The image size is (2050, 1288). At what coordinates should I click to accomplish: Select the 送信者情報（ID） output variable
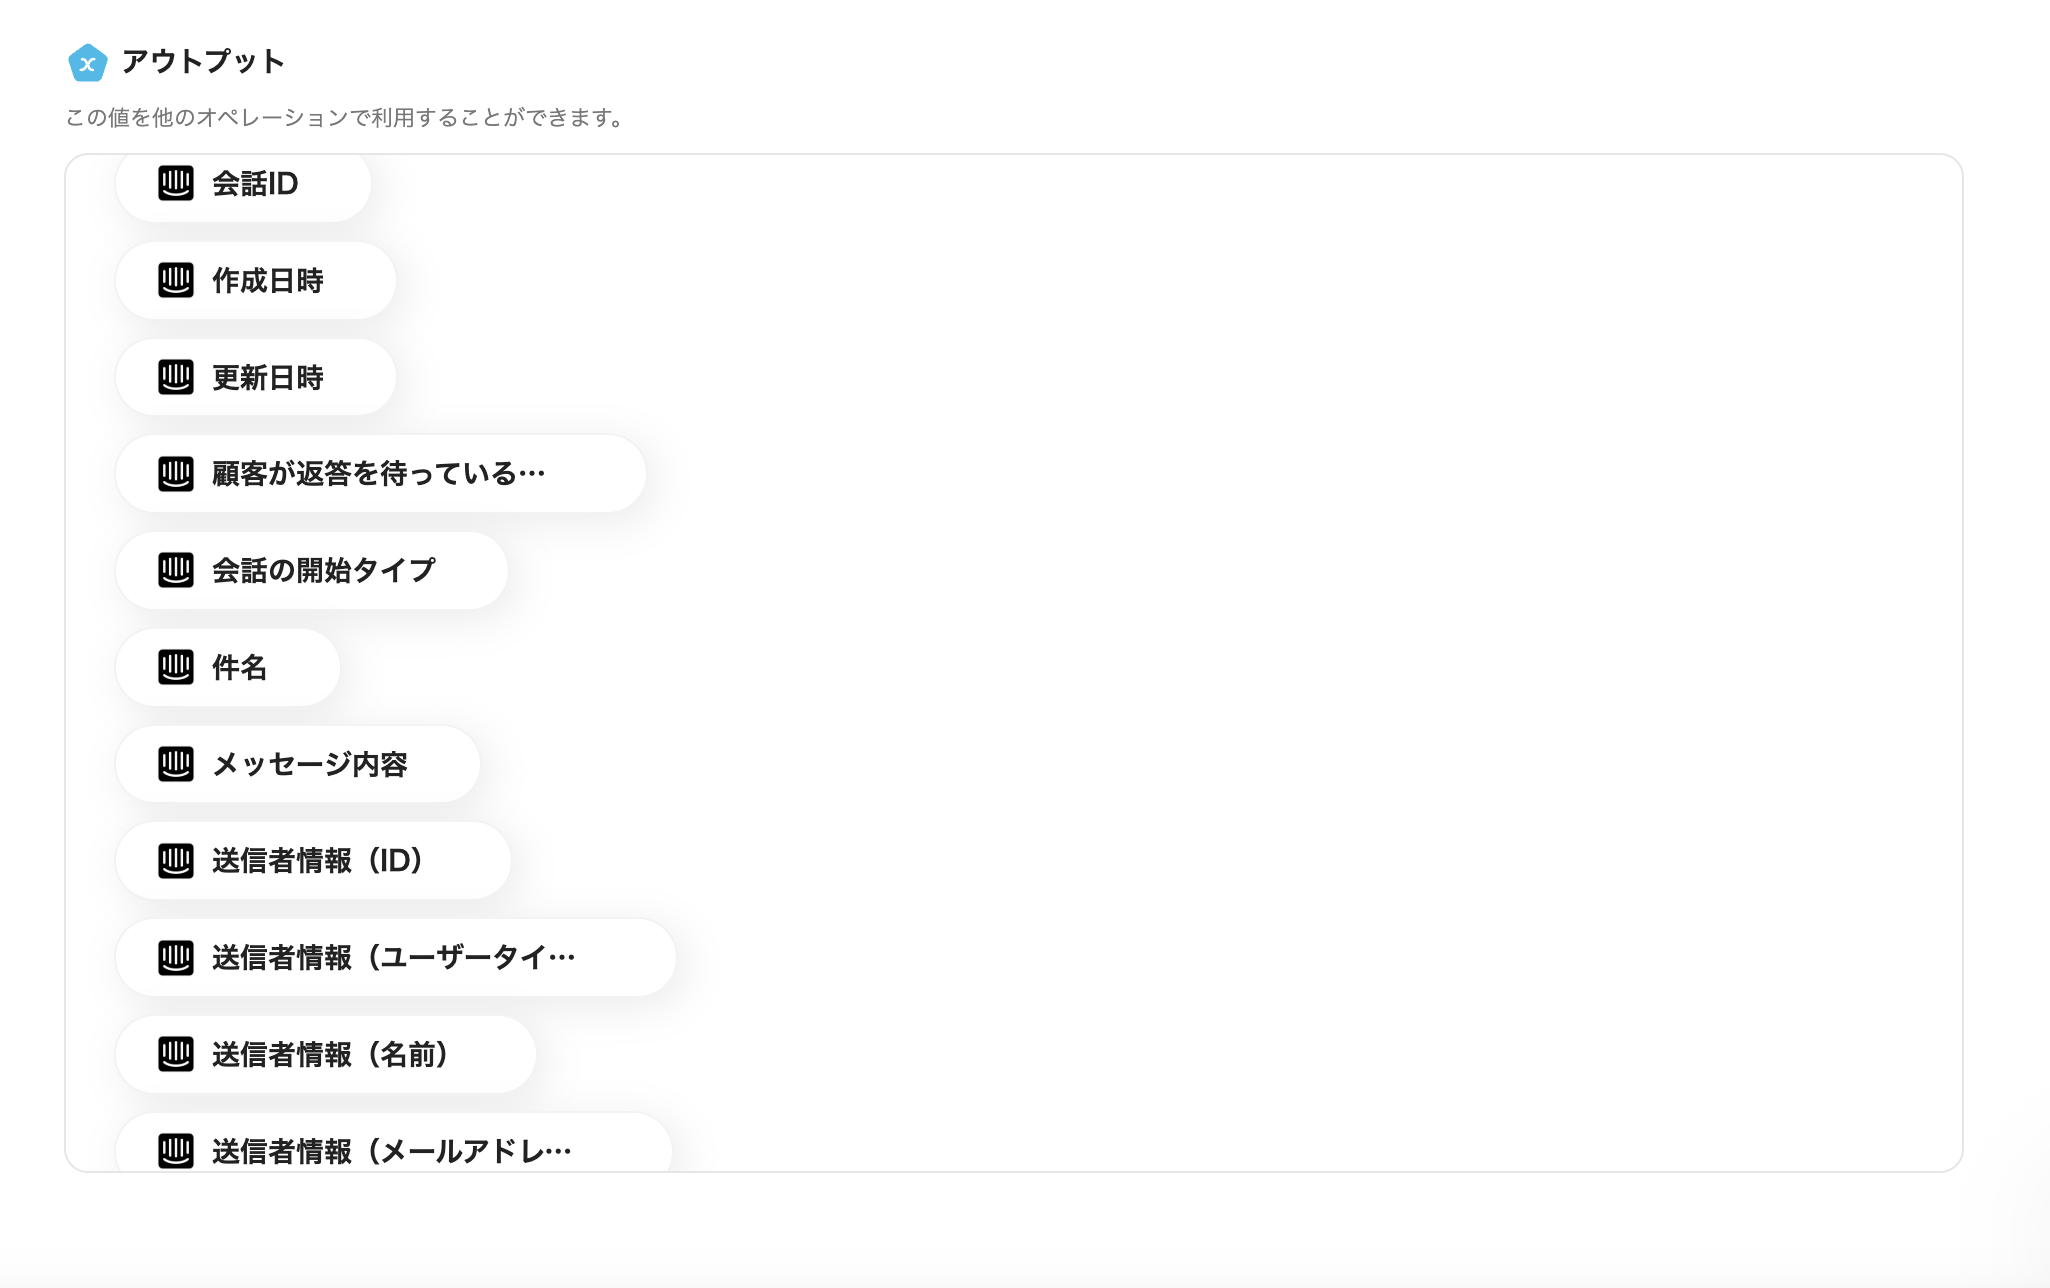pyautogui.click(x=312, y=860)
